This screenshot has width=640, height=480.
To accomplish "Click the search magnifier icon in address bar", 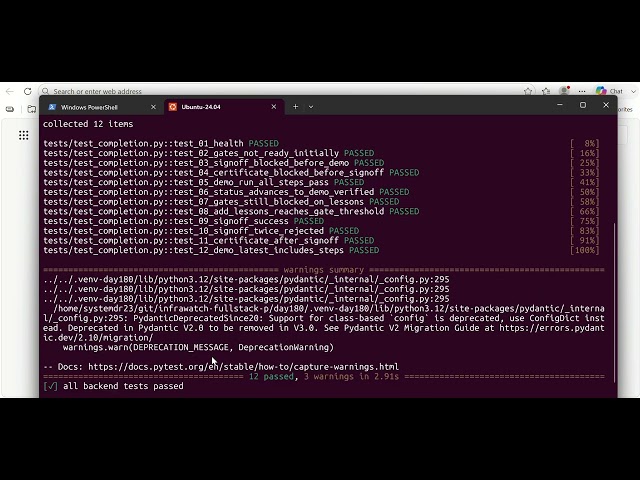I will pyautogui.click(x=46, y=91).
